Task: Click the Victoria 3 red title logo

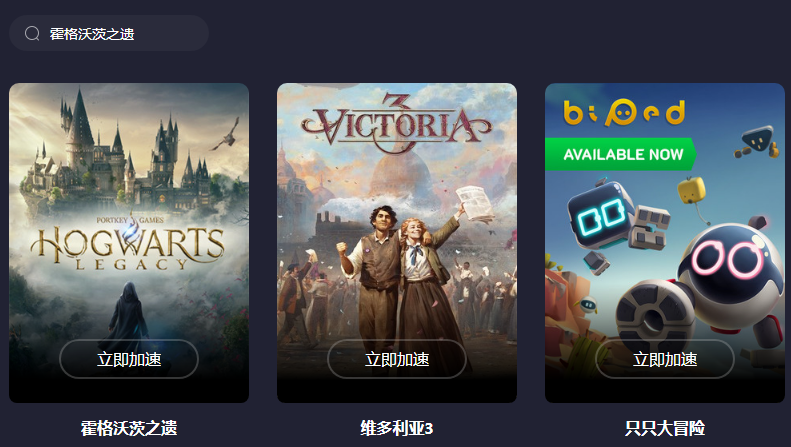Action: (396, 124)
